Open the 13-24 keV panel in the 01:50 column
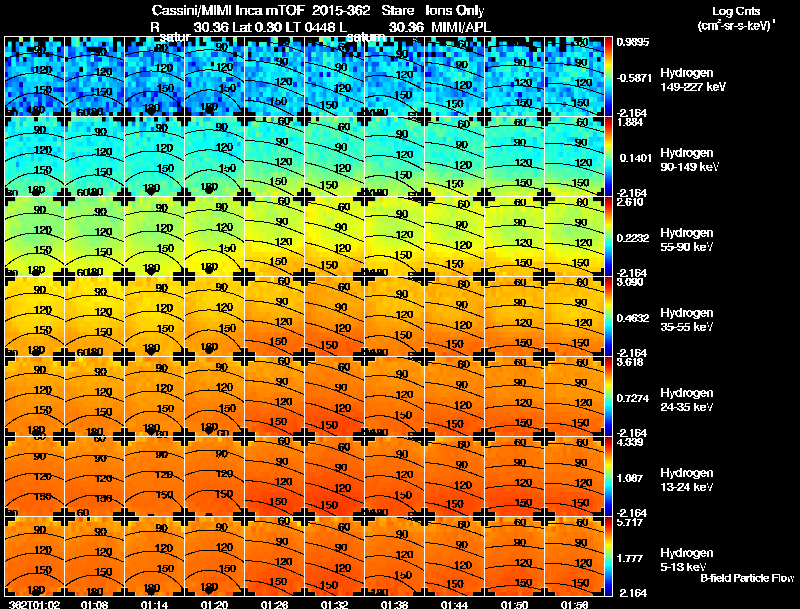The image size is (800, 609). [515, 476]
